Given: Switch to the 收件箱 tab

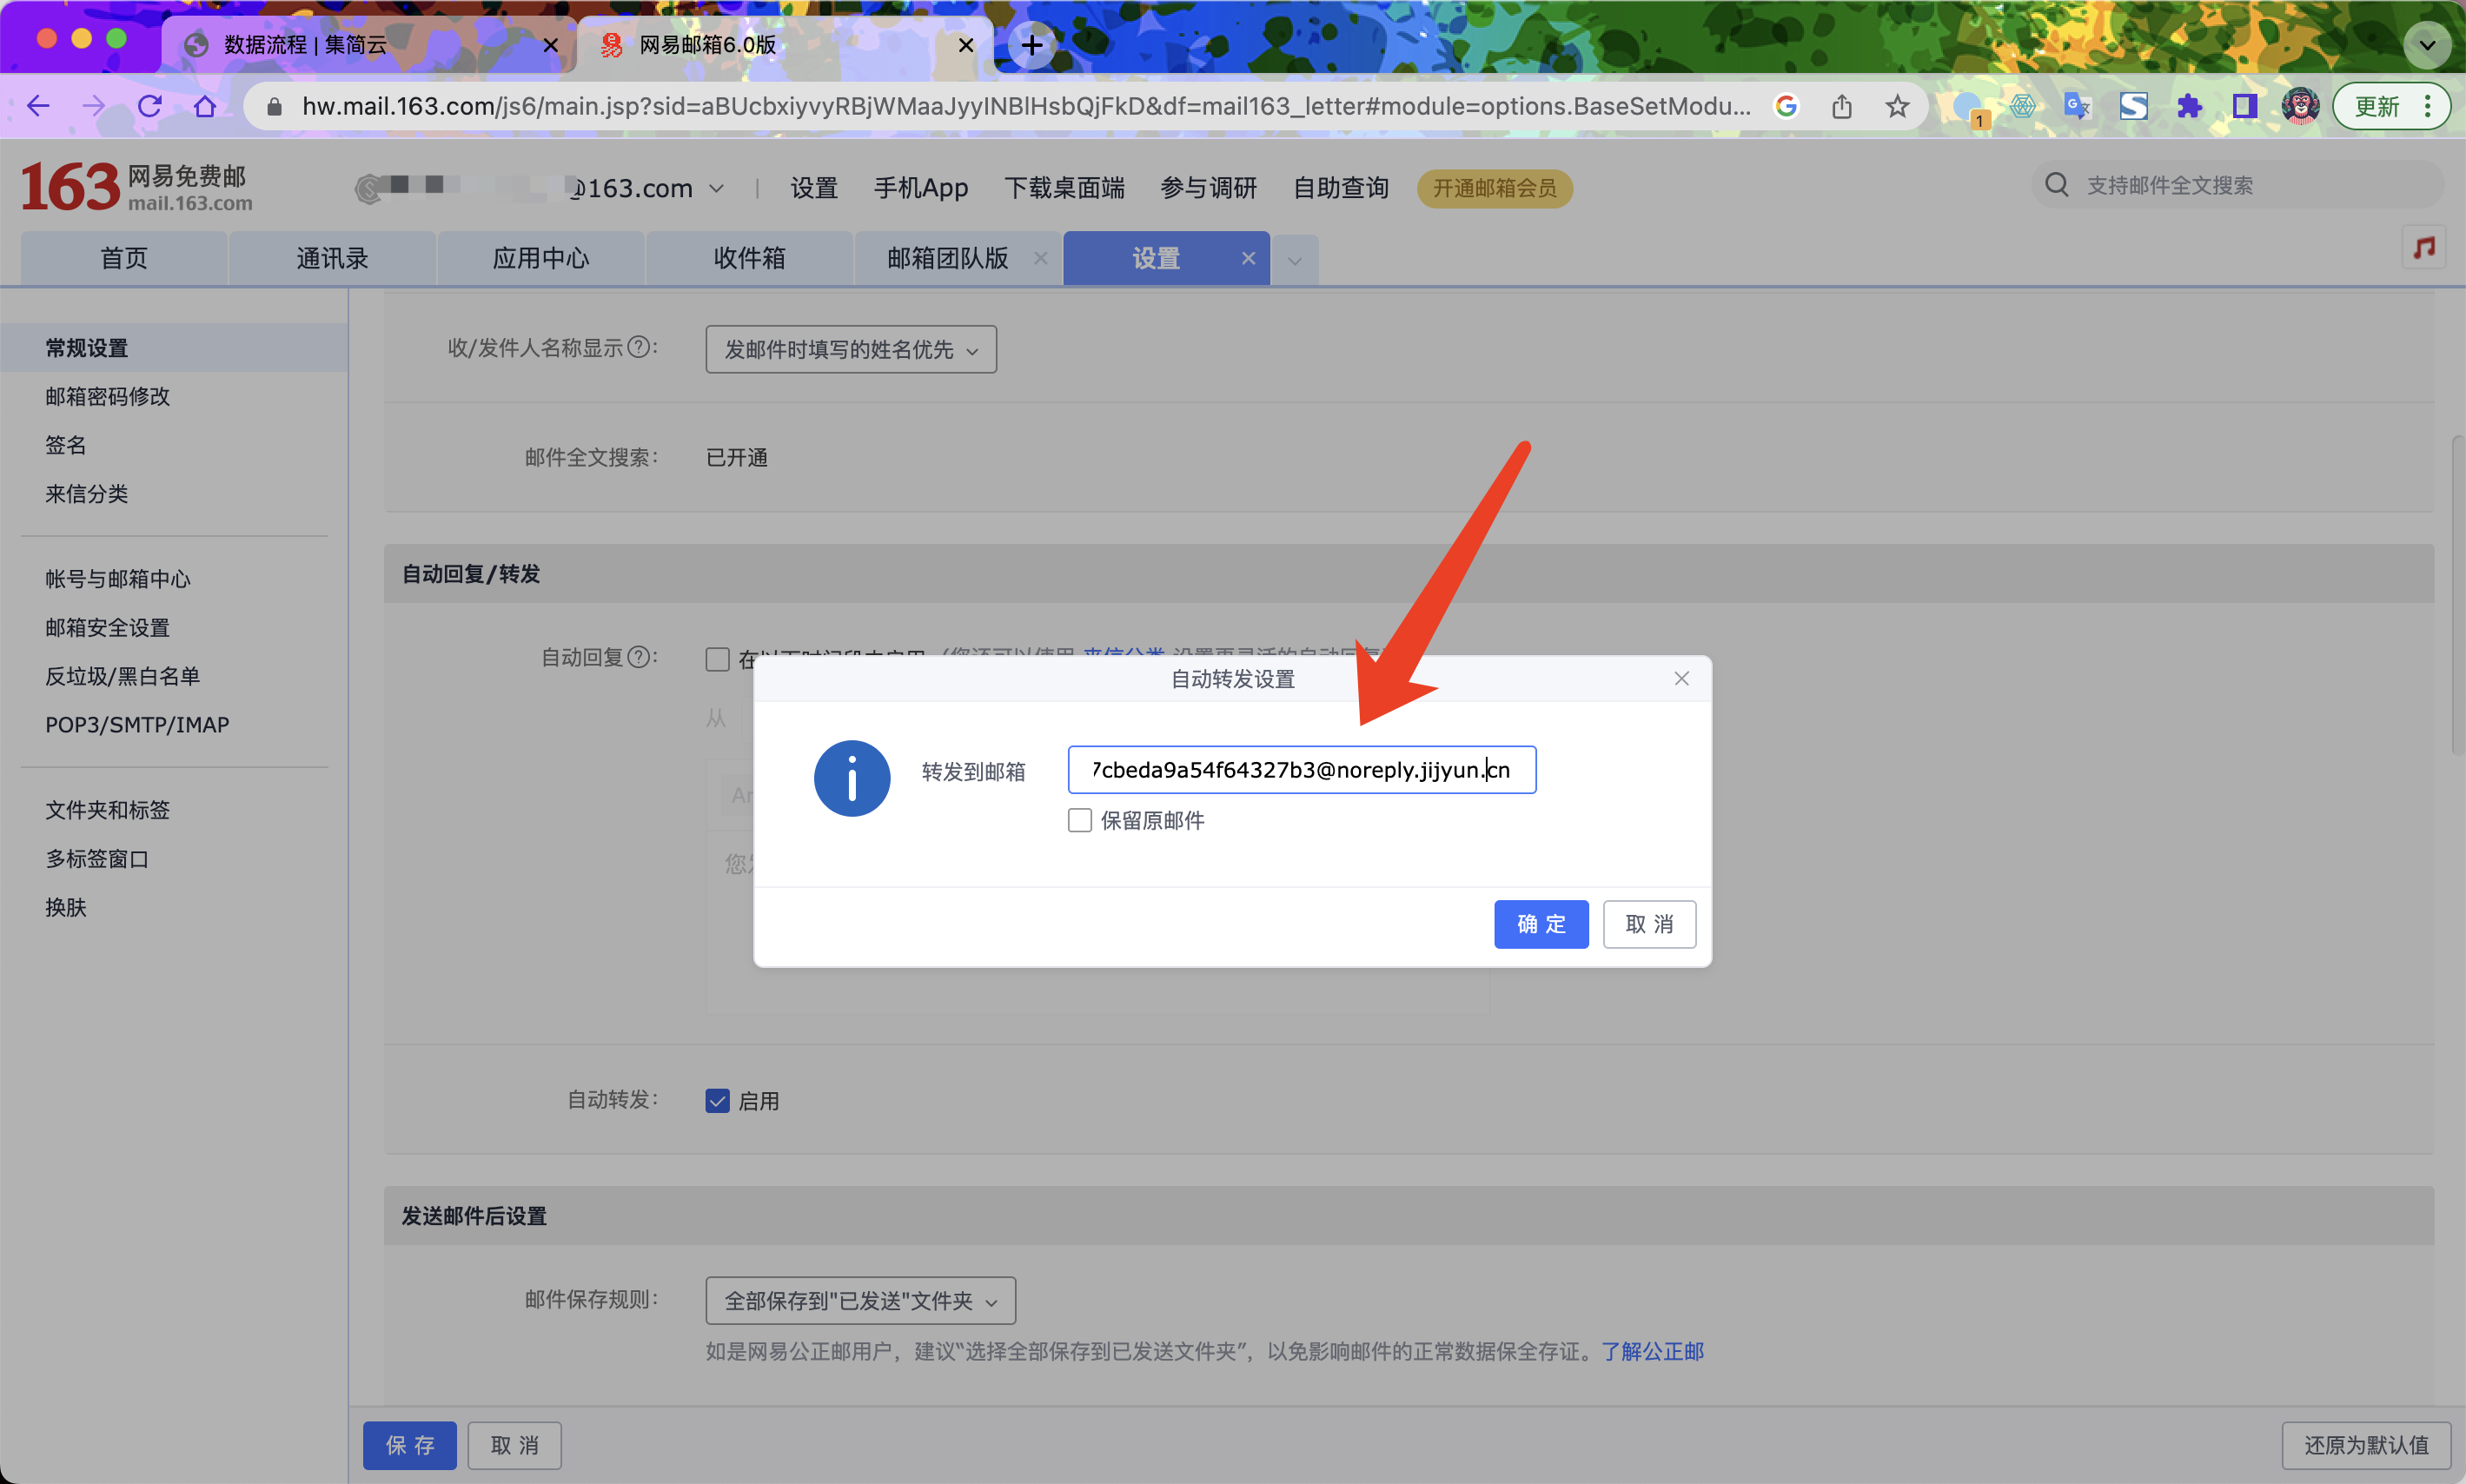Looking at the screenshot, I should [x=749, y=258].
